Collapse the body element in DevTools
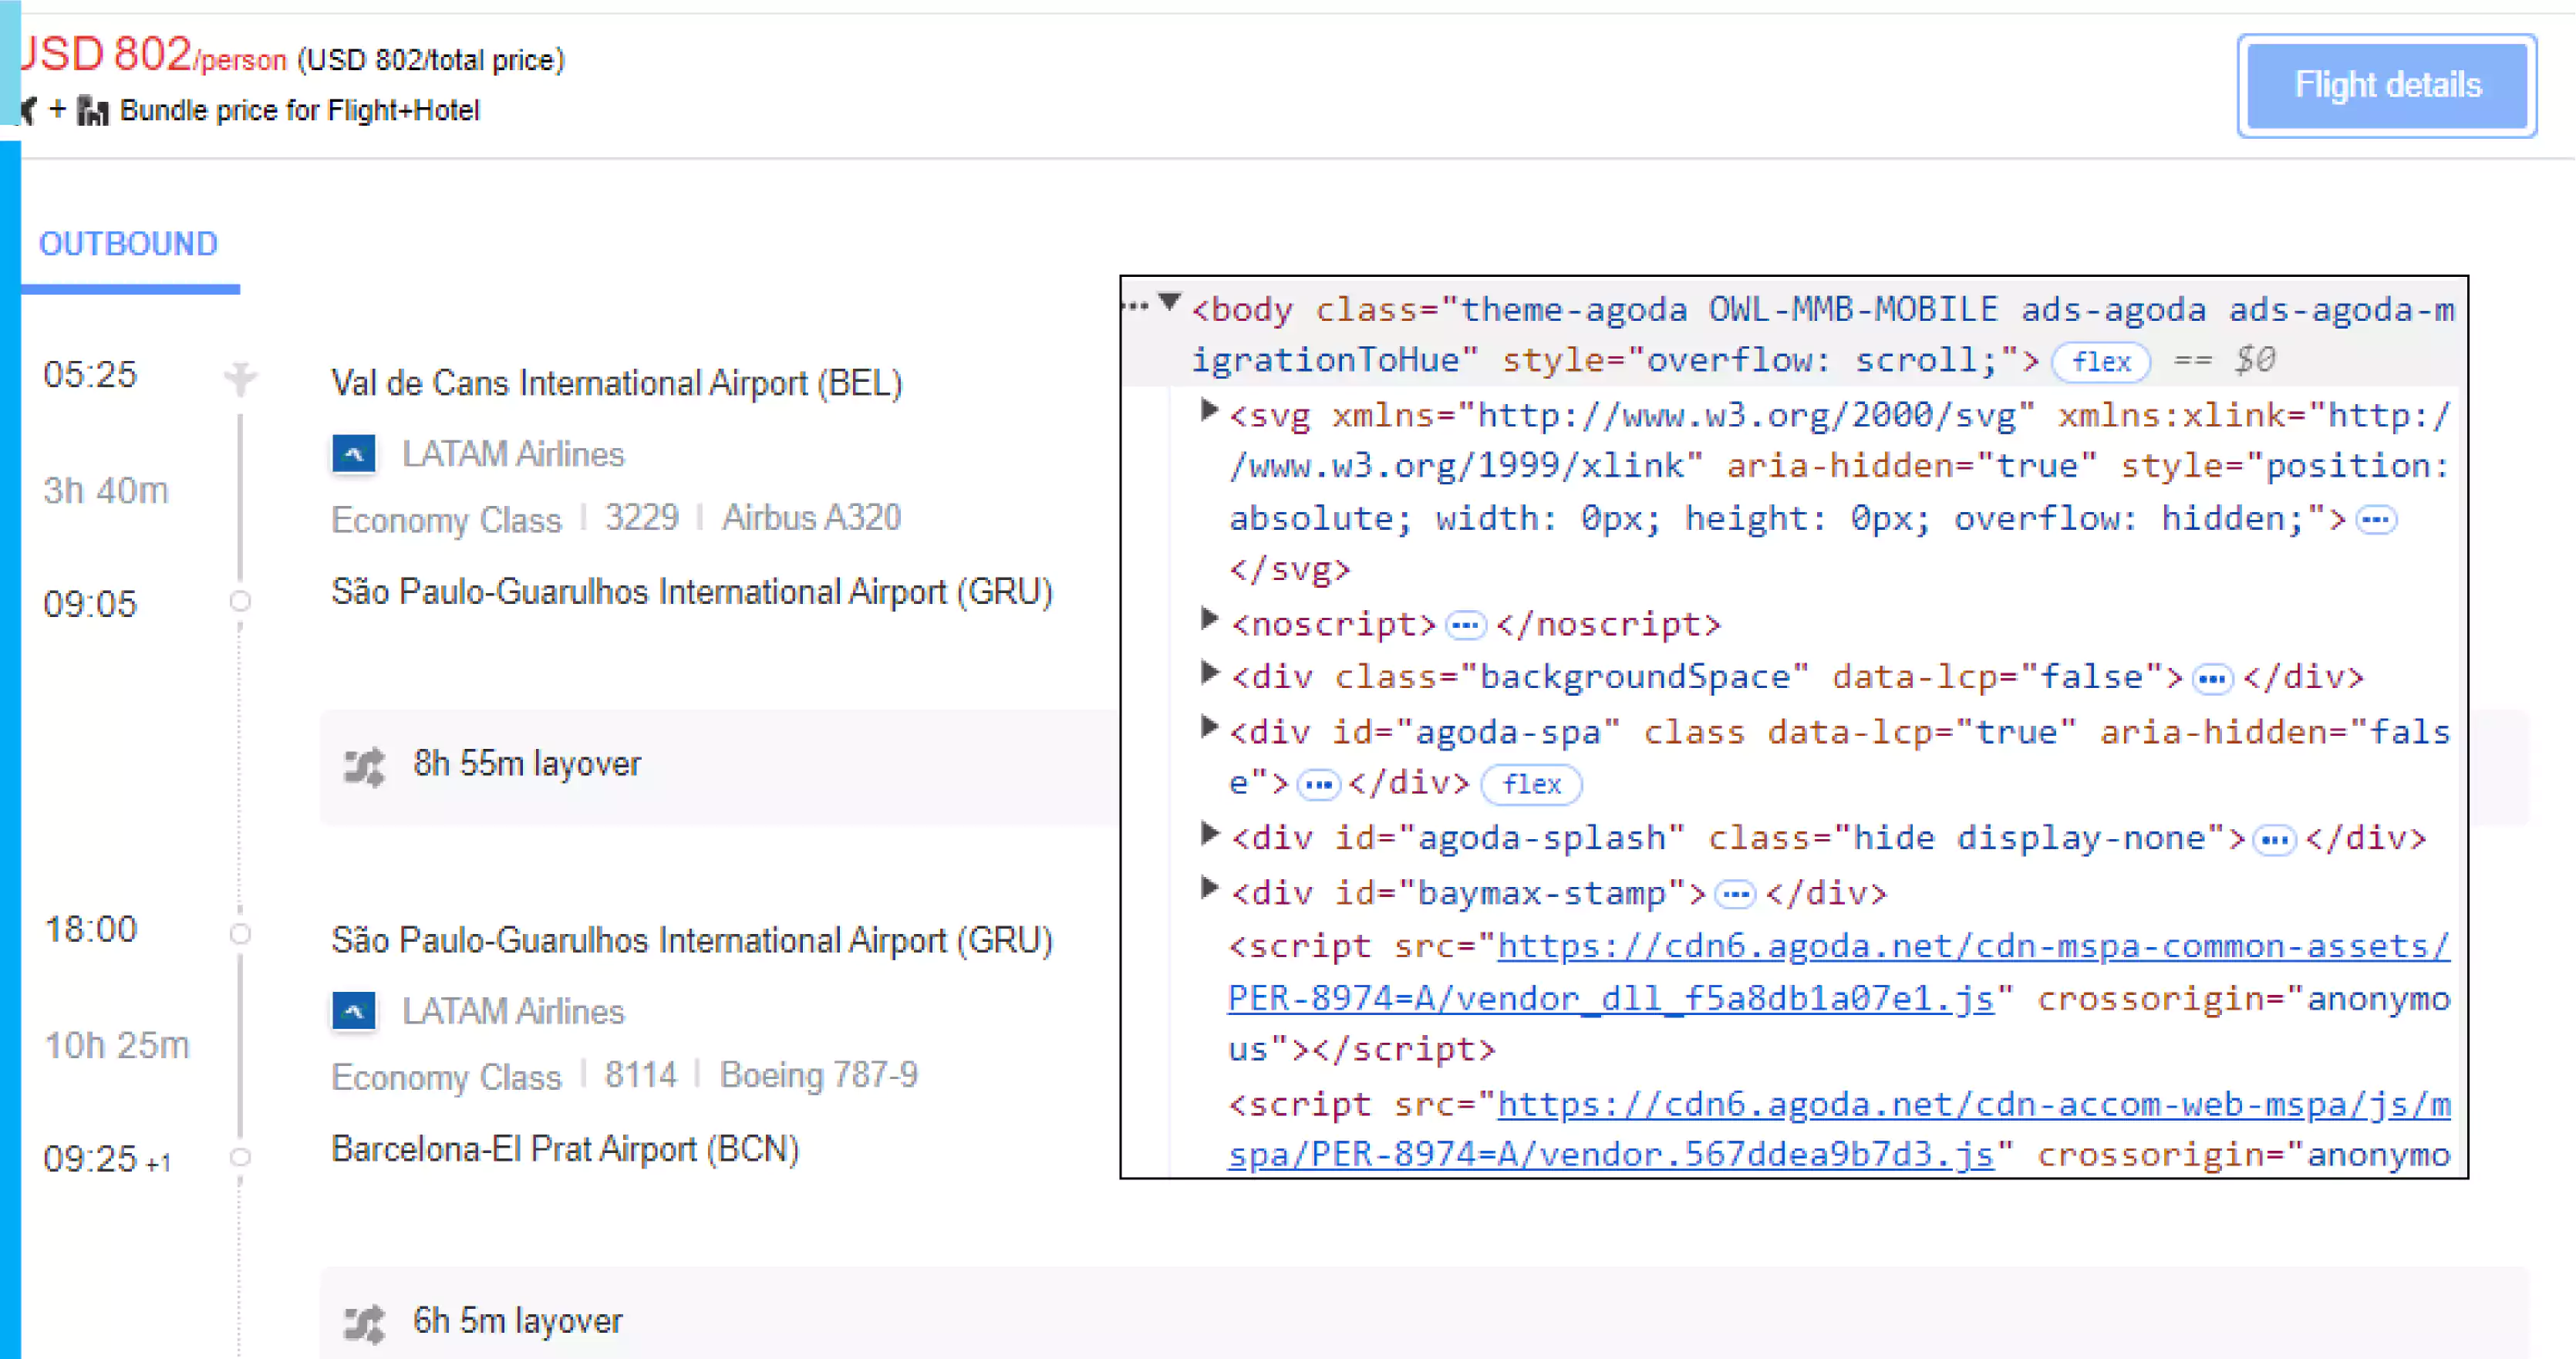 pyautogui.click(x=1169, y=301)
